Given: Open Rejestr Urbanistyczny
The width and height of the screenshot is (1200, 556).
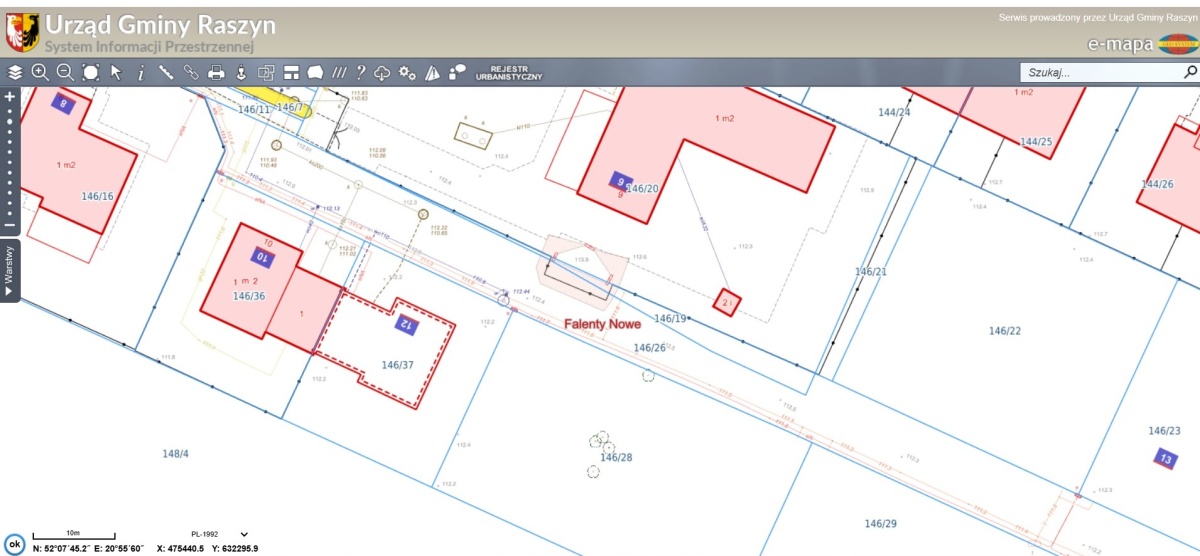Looking at the screenshot, I should (x=509, y=72).
